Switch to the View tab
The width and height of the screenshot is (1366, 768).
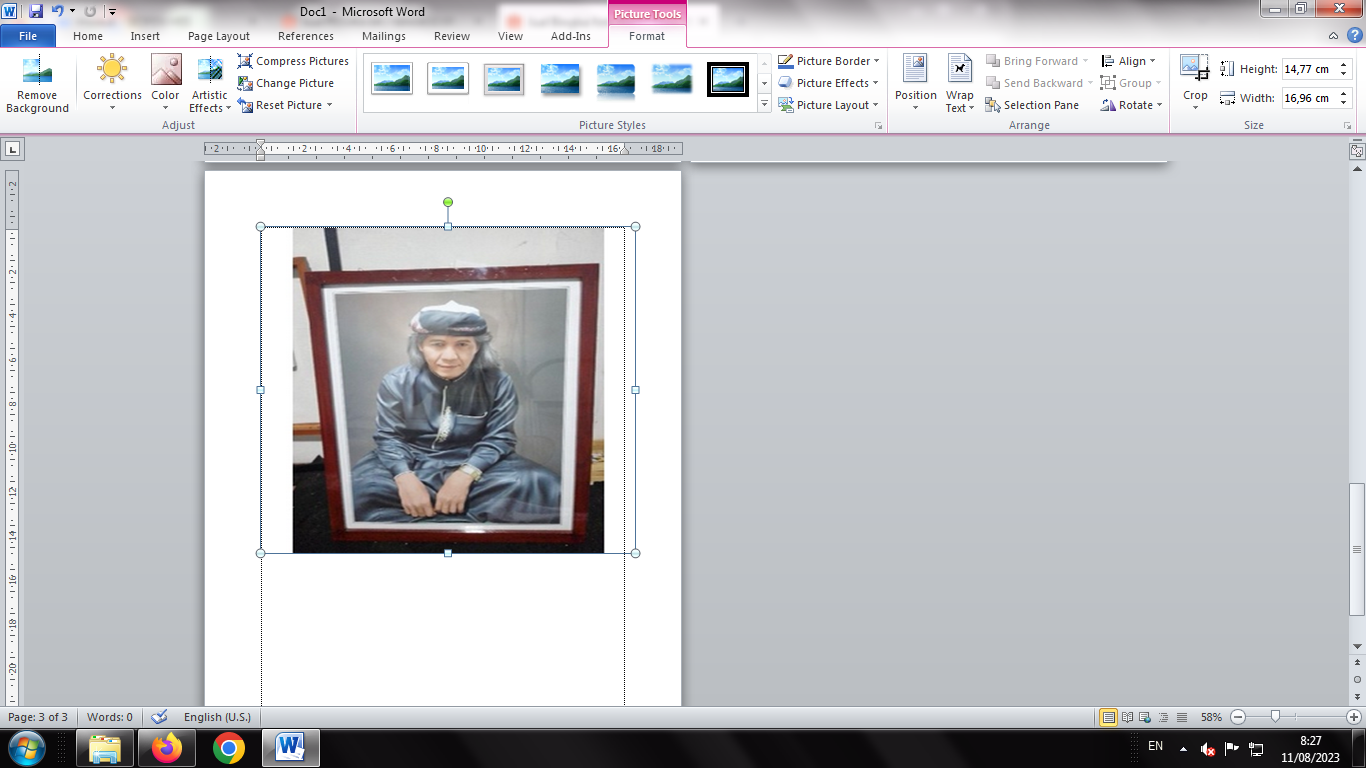[x=510, y=36]
